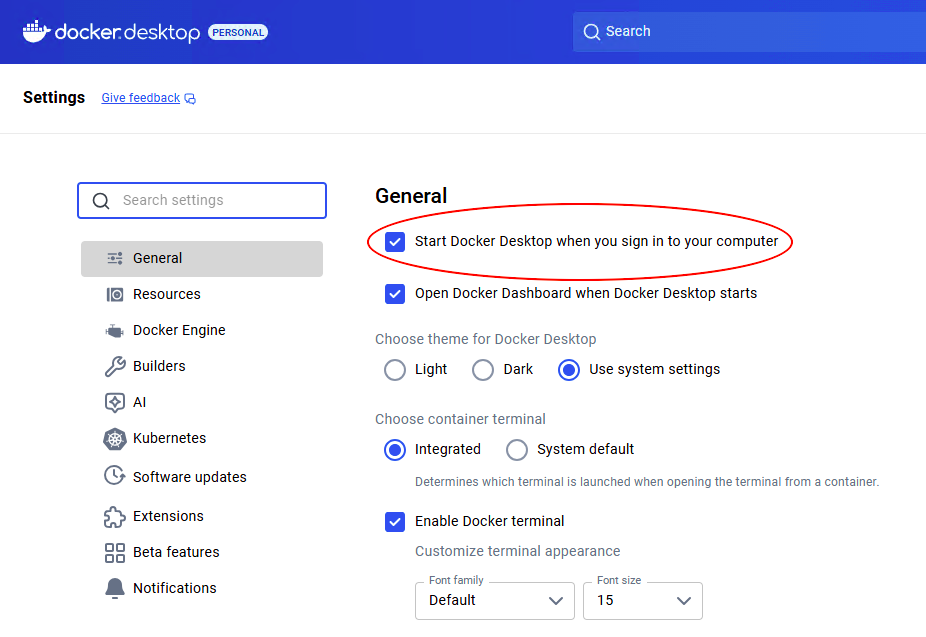The height and width of the screenshot is (637, 926).
Task: Select the Dark theme radio button
Action: pos(483,370)
